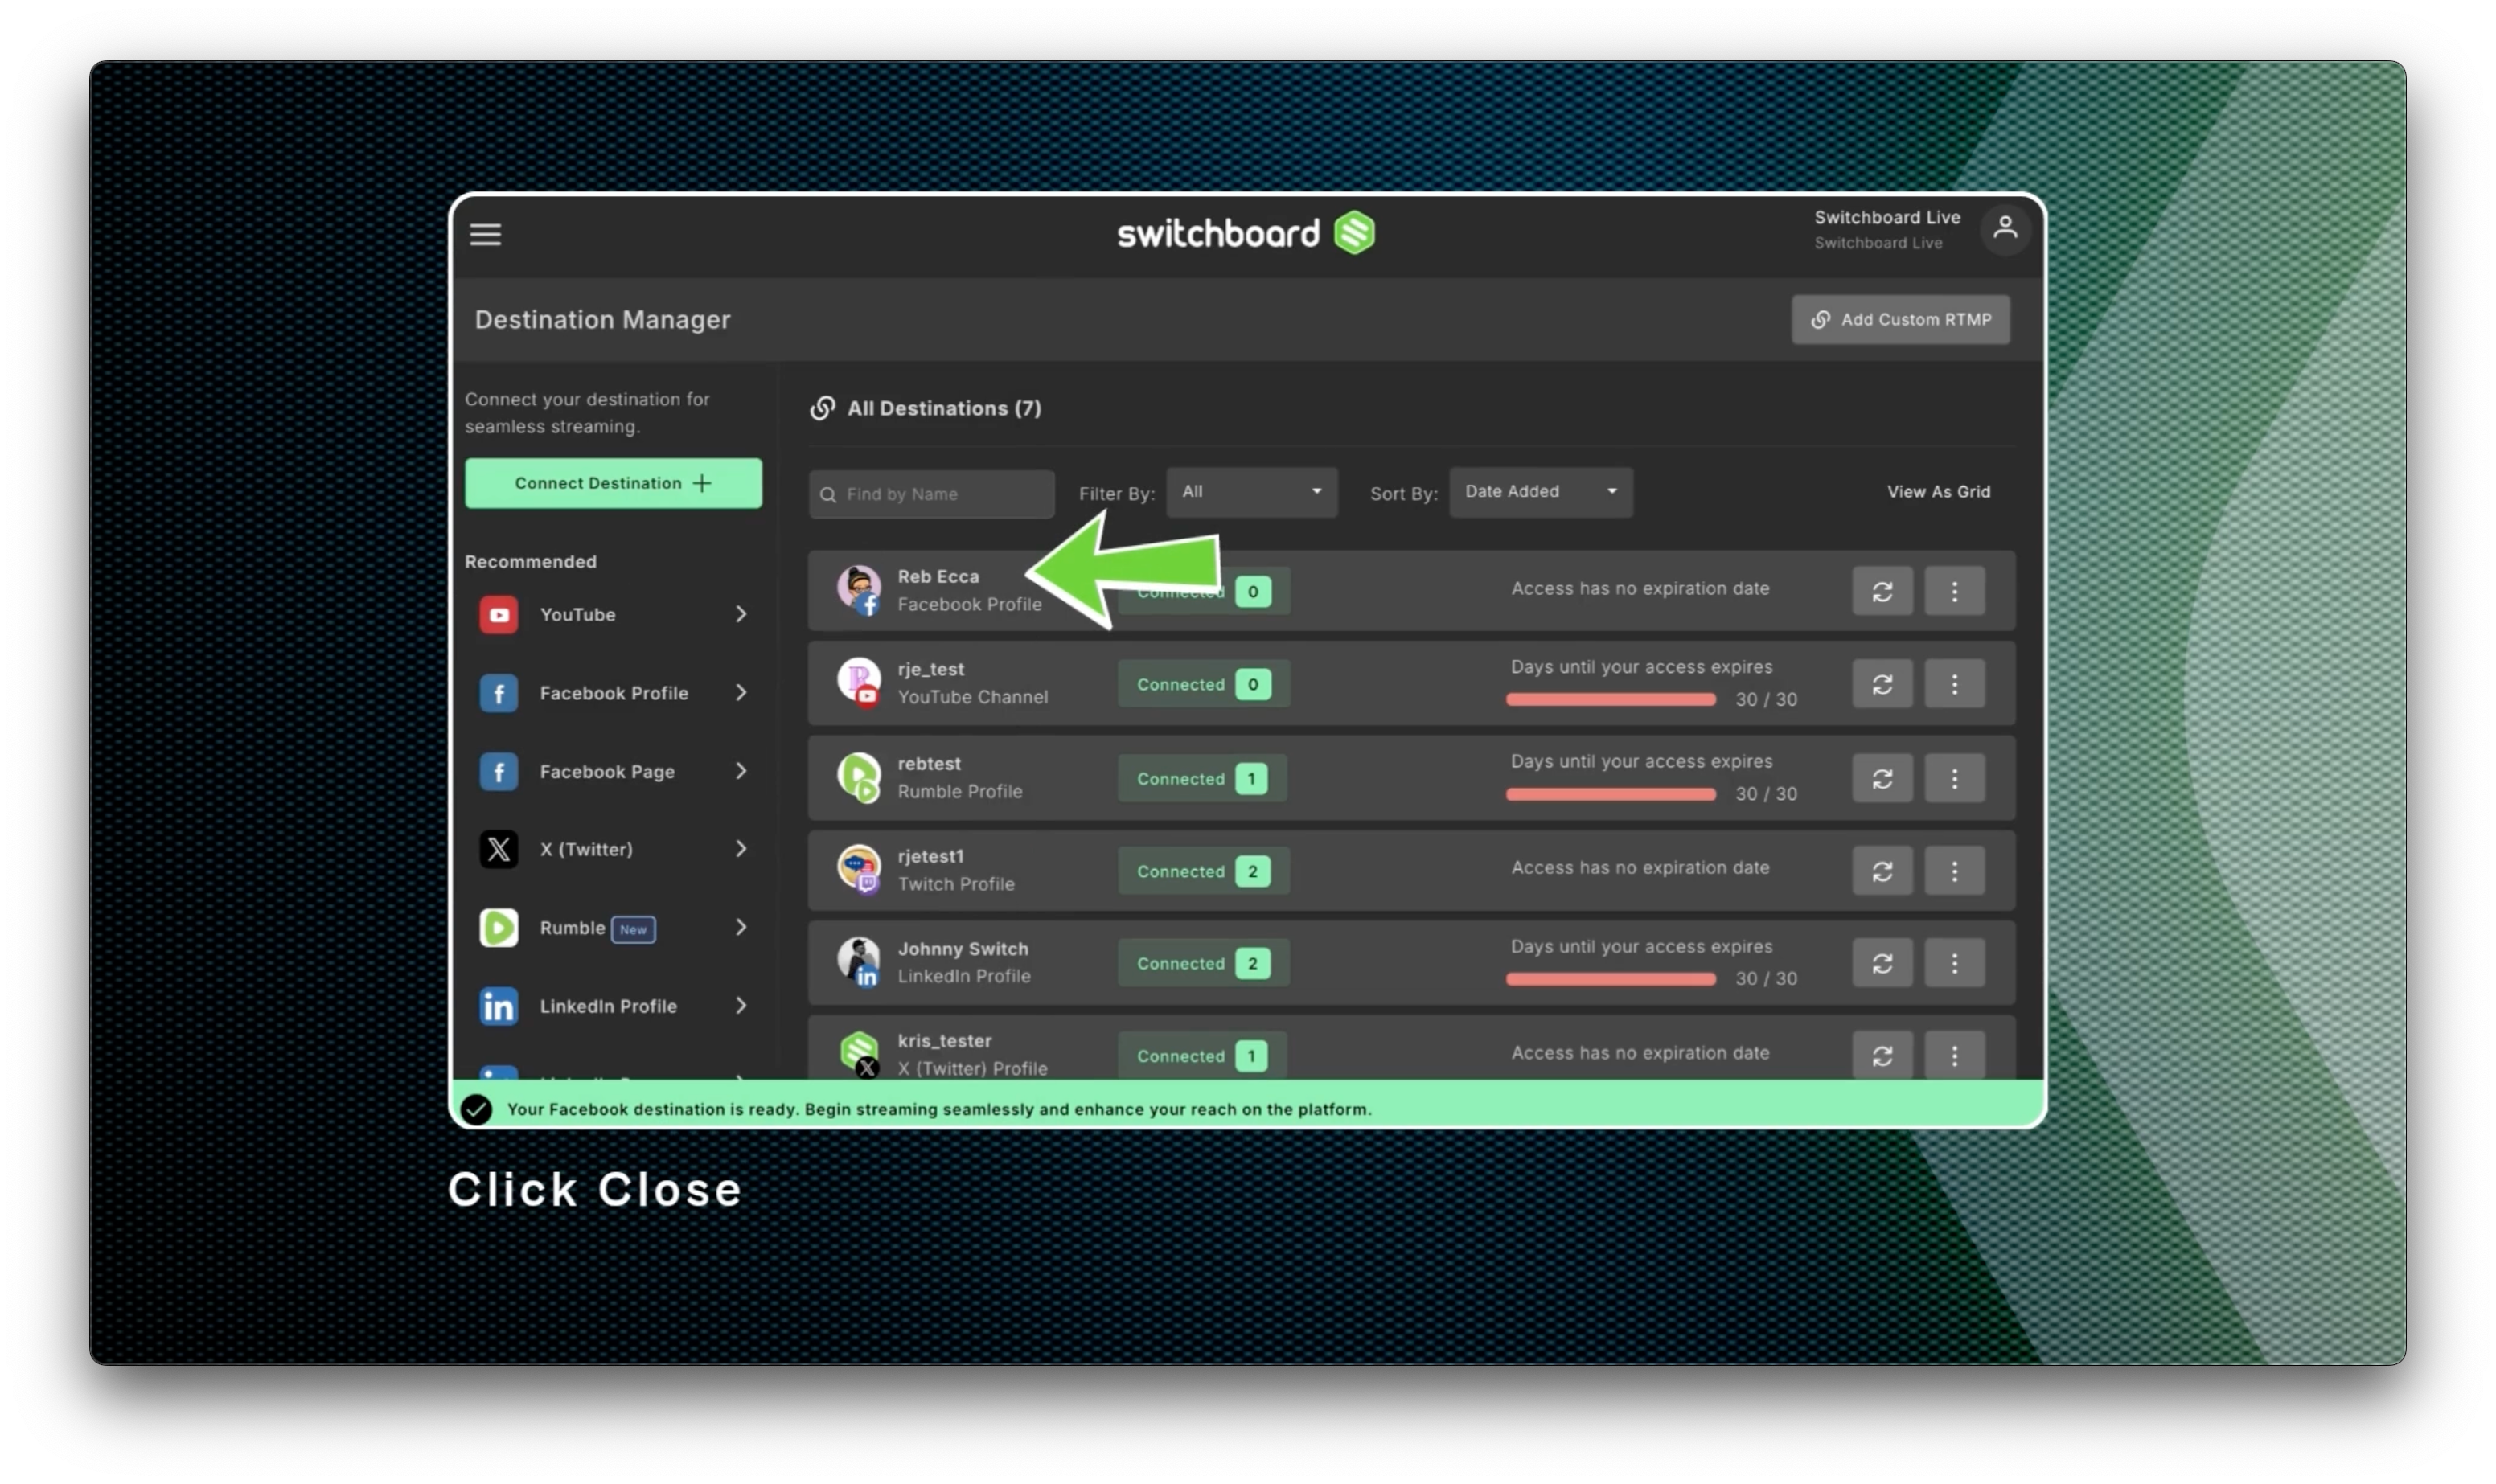Click the Connected badge for Johnny Switch
Image resolution: width=2496 pixels, height=1484 pixels.
point(1202,964)
